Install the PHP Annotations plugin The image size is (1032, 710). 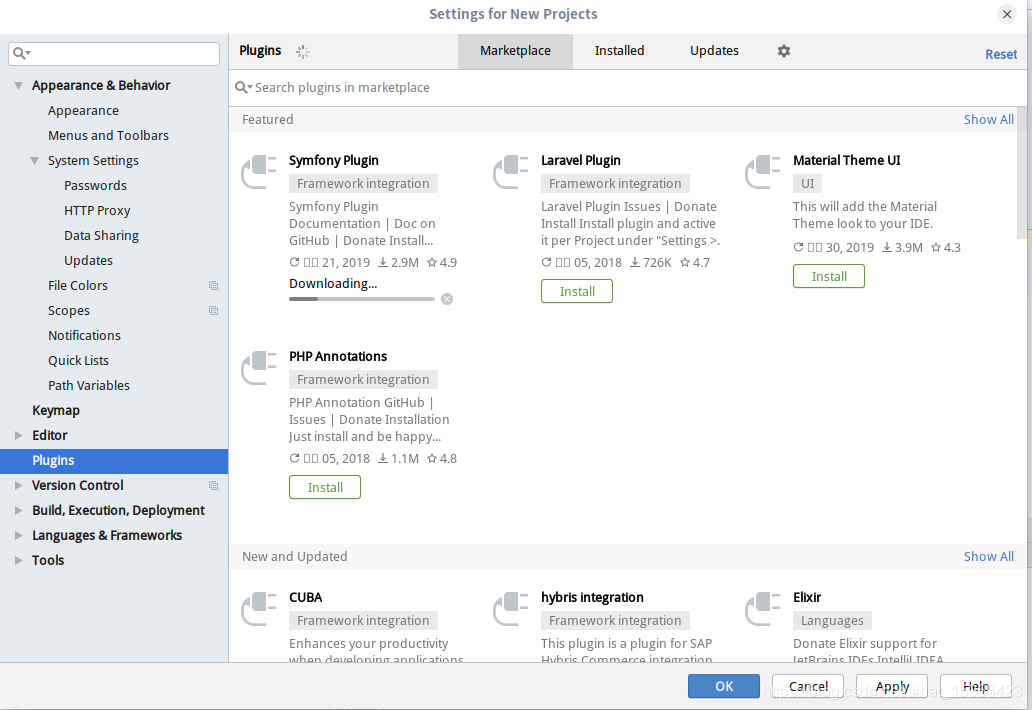(x=324, y=488)
